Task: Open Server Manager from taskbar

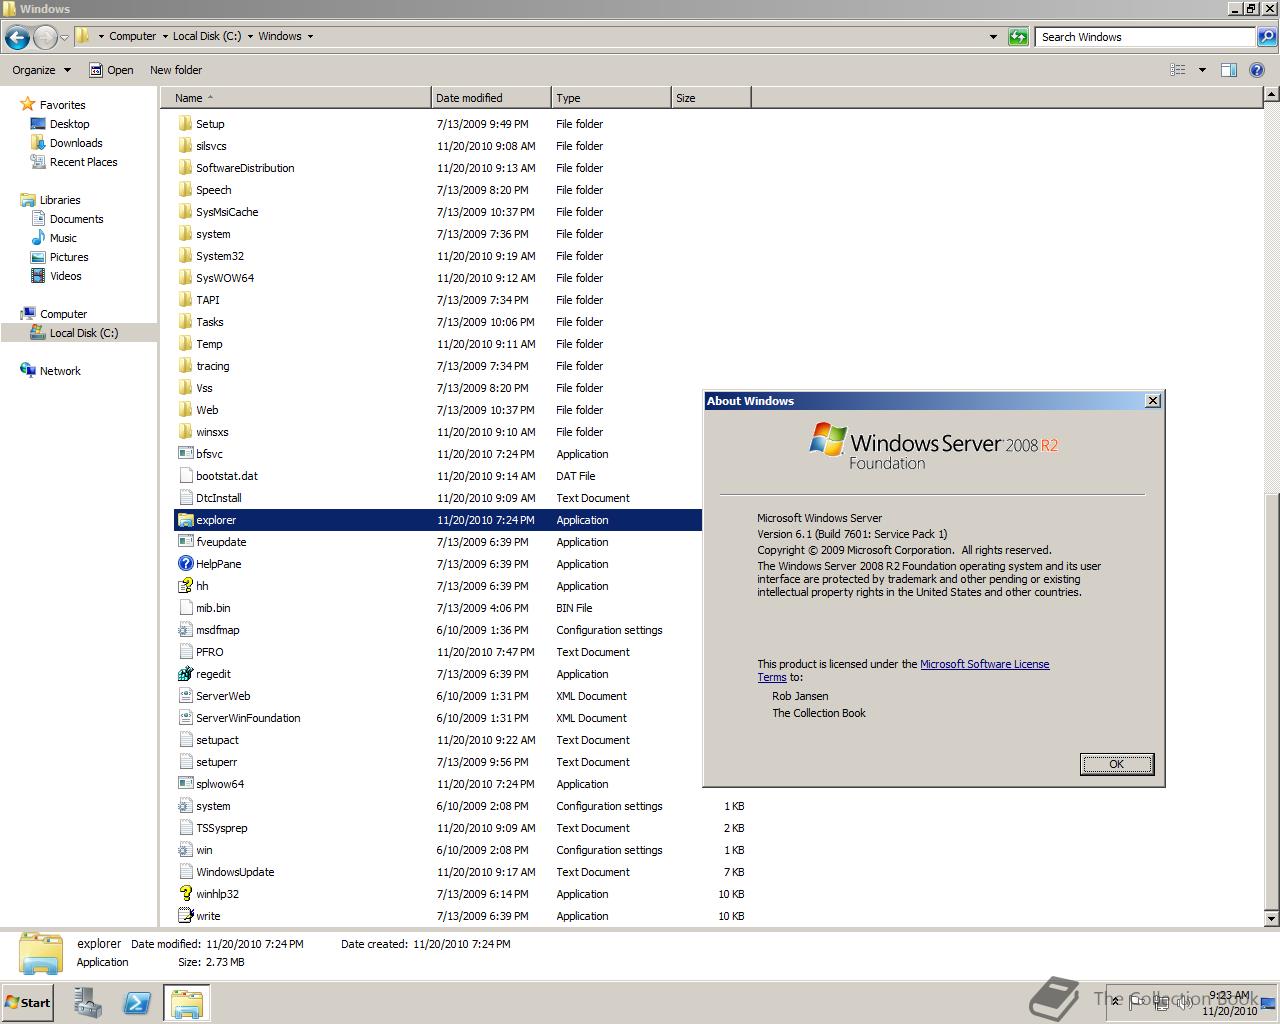Action: (x=88, y=1003)
